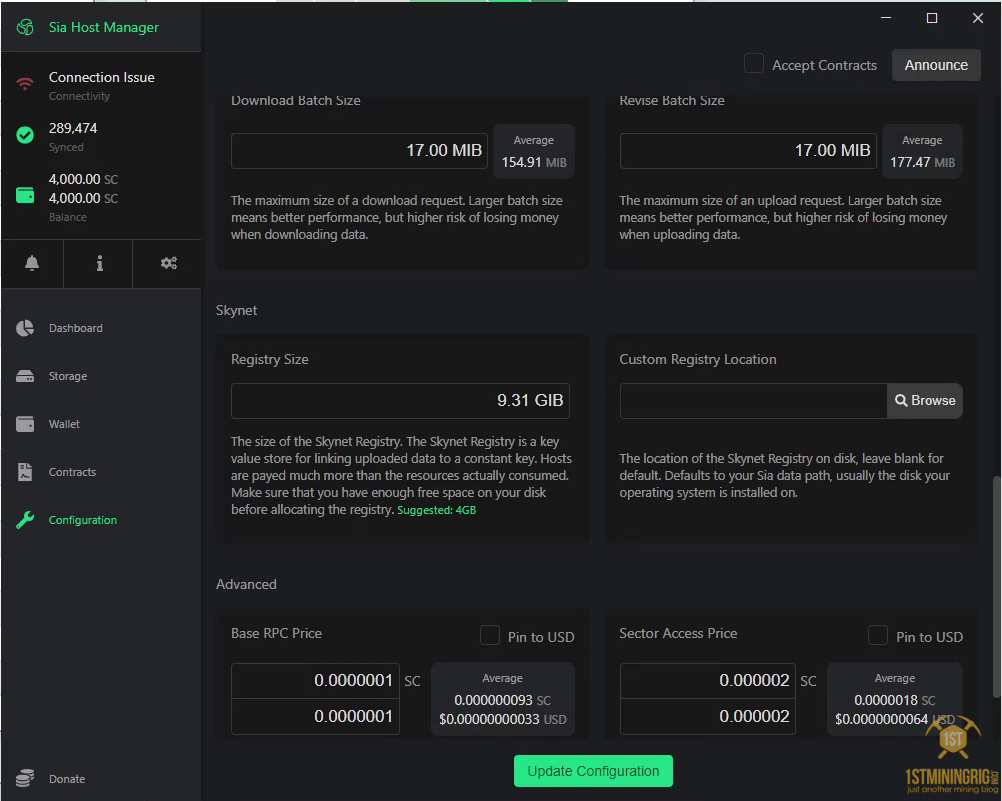The width and height of the screenshot is (1002, 801).
Task: Go to Storage page
Action: (x=68, y=376)
